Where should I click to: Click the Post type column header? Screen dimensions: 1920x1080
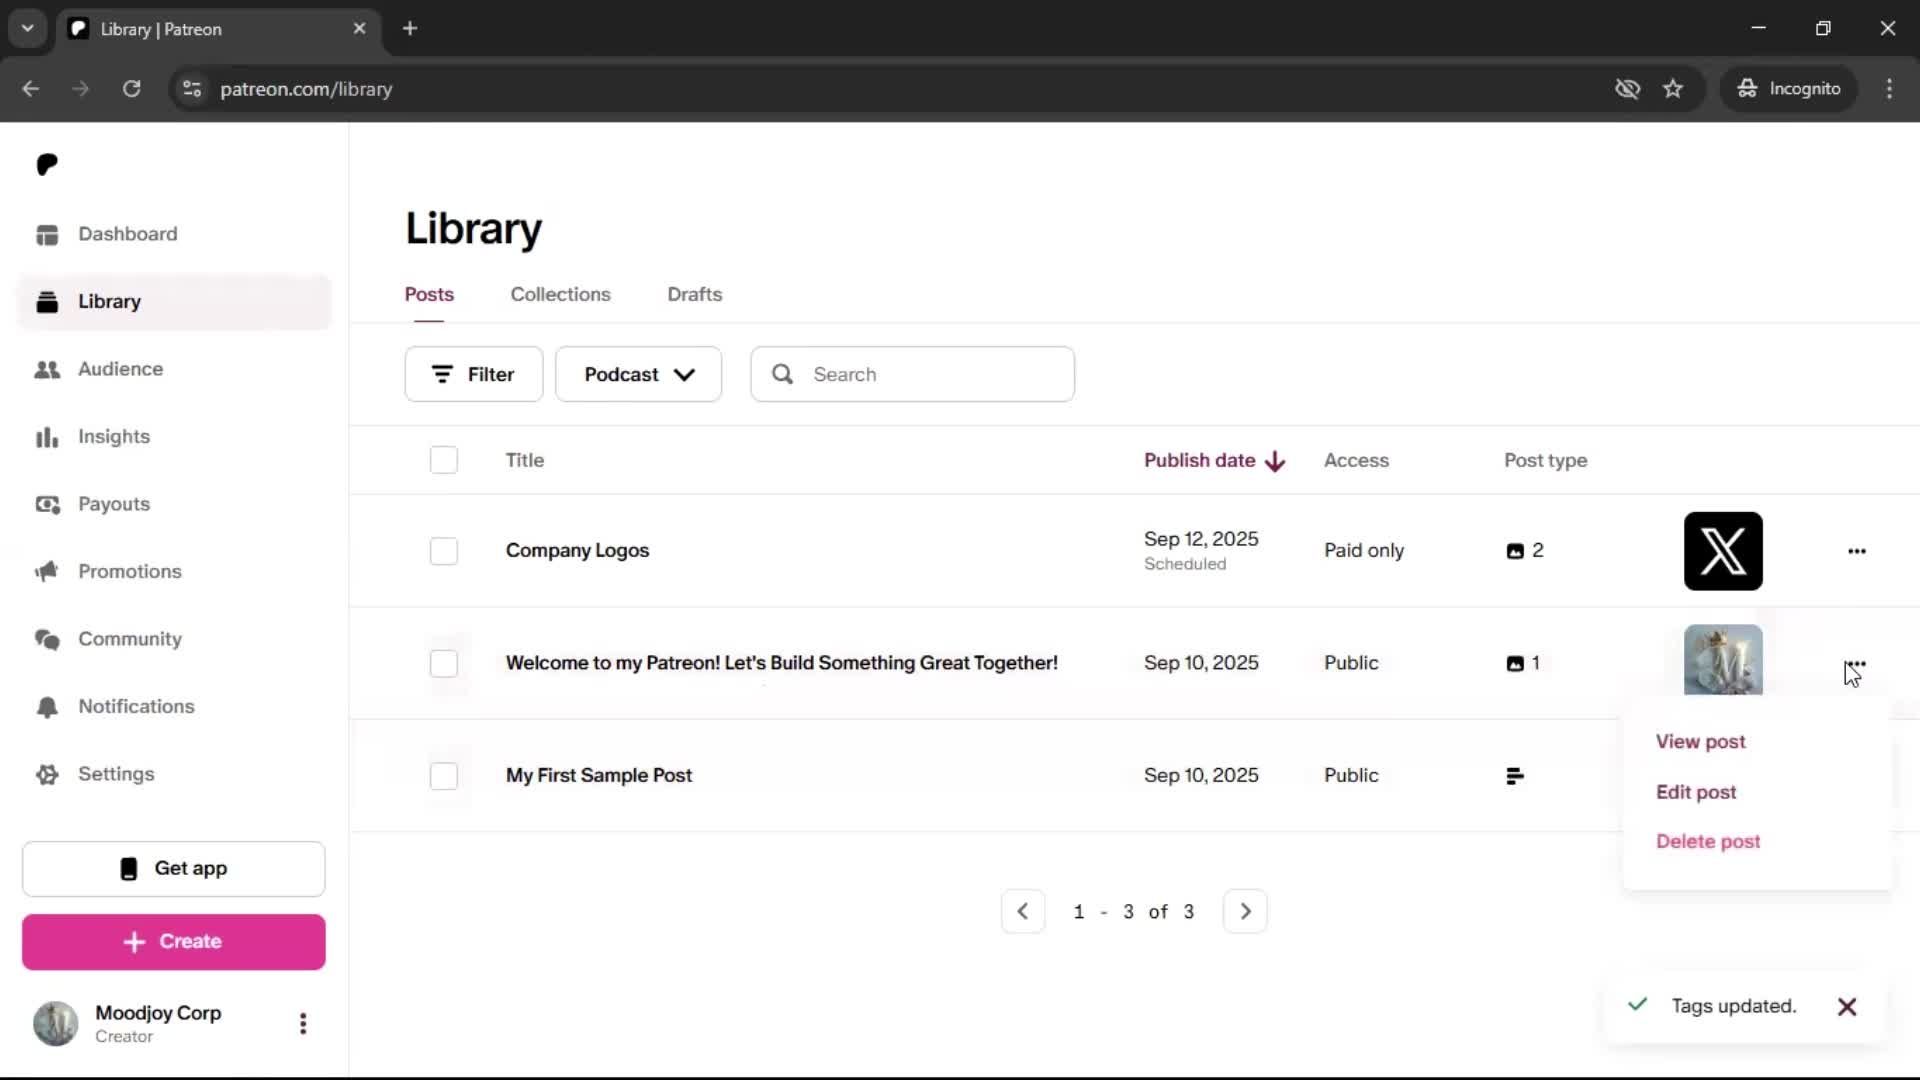click(x=1545, y=460)
